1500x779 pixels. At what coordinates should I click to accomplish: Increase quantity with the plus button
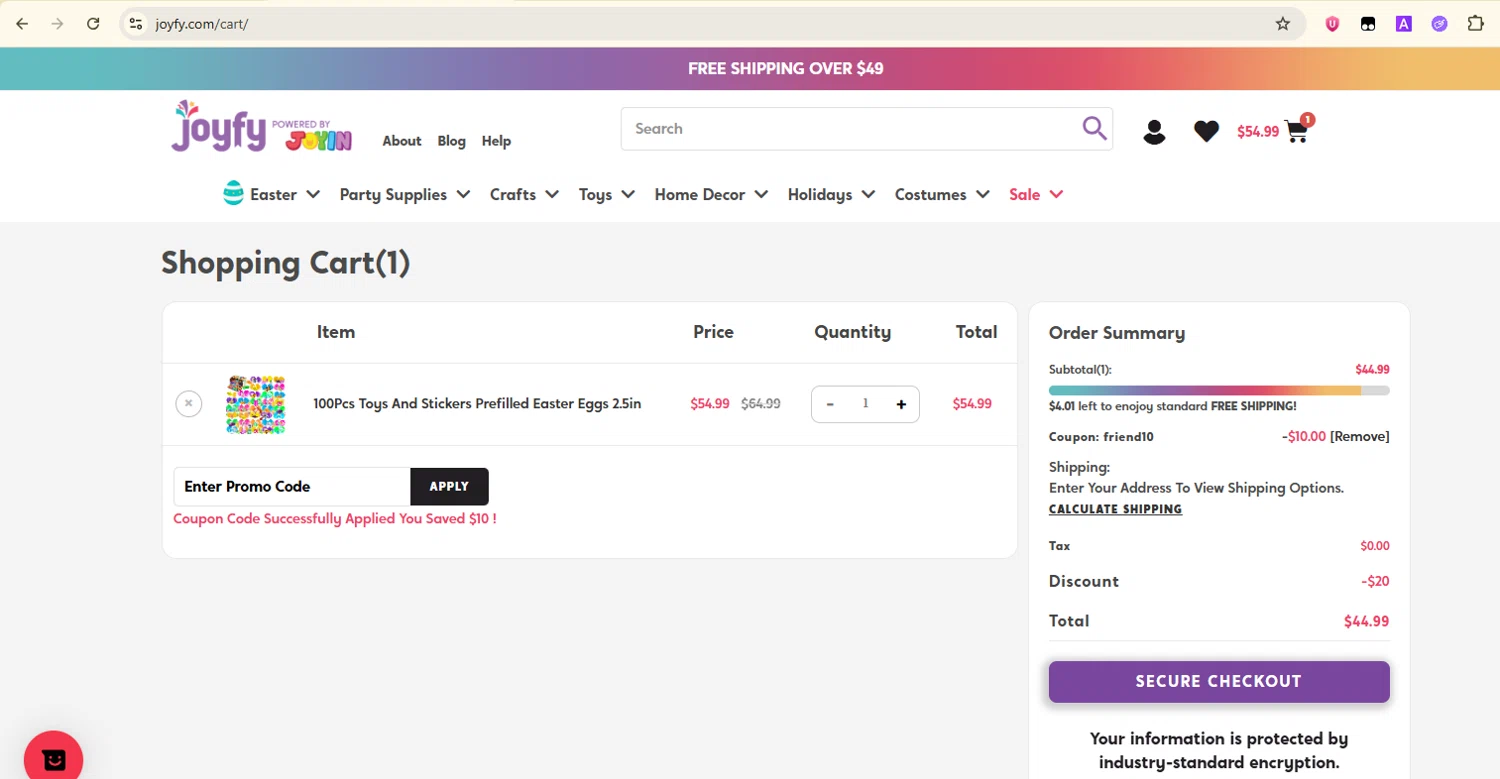(901, 404)
